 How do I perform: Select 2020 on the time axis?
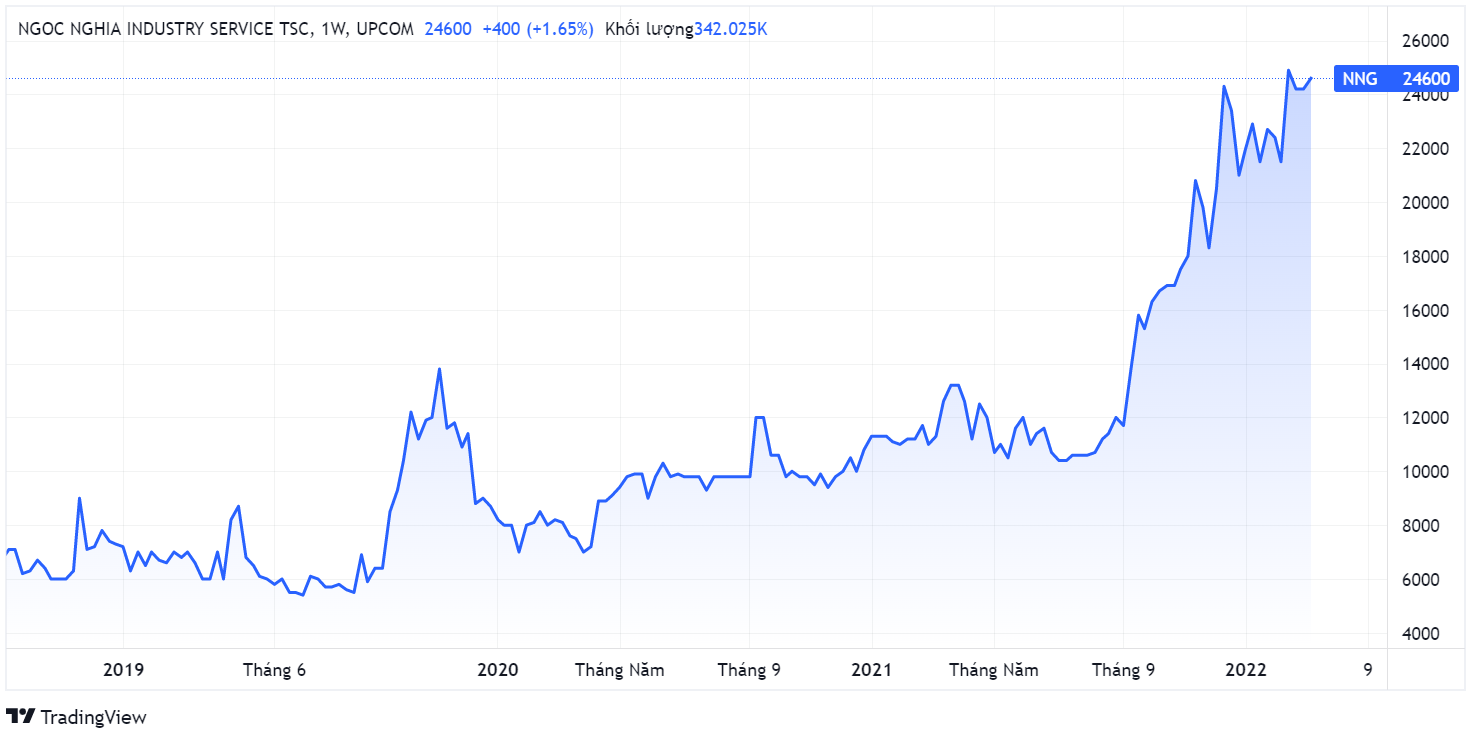click(497, 670)
